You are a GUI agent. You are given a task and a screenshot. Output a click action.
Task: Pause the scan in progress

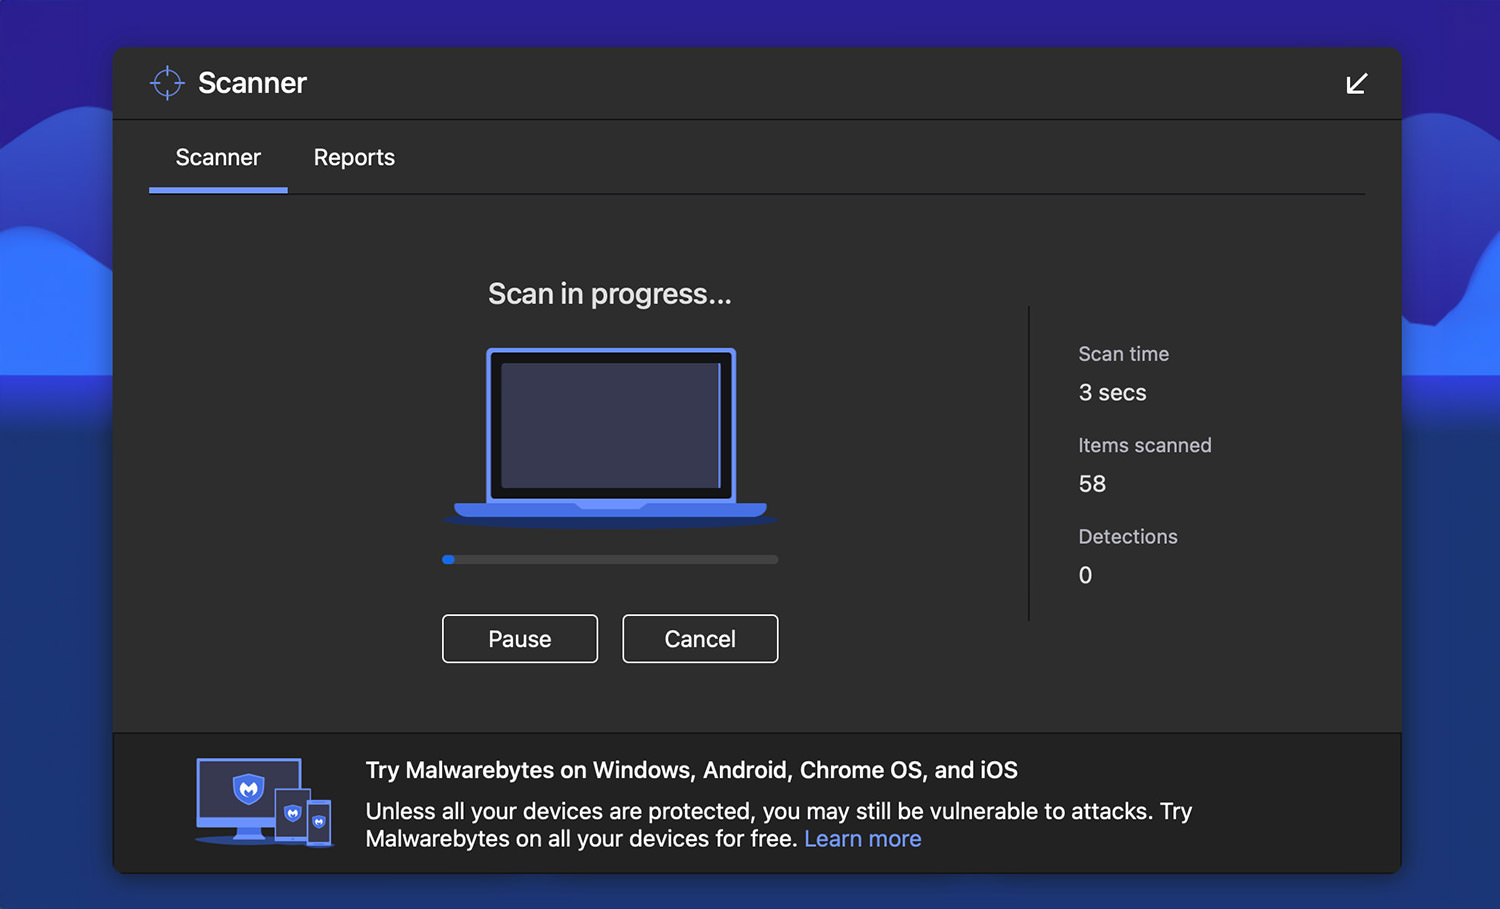coord(520,639)
